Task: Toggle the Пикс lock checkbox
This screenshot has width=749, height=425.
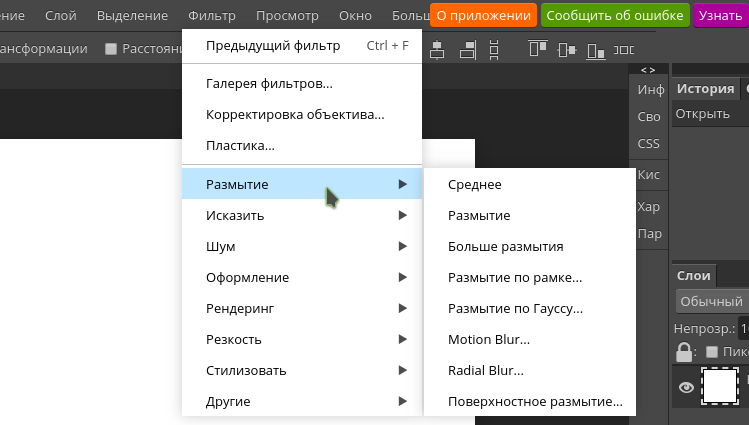Action: 712,352
